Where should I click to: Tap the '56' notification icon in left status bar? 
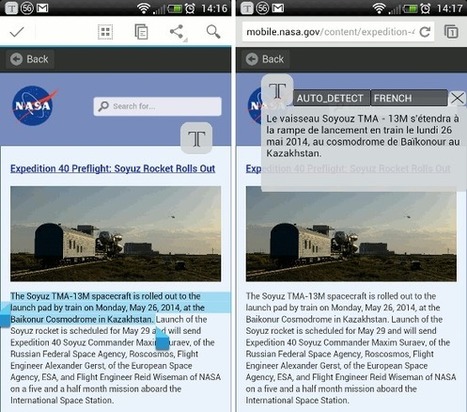(x=27, y=8)
